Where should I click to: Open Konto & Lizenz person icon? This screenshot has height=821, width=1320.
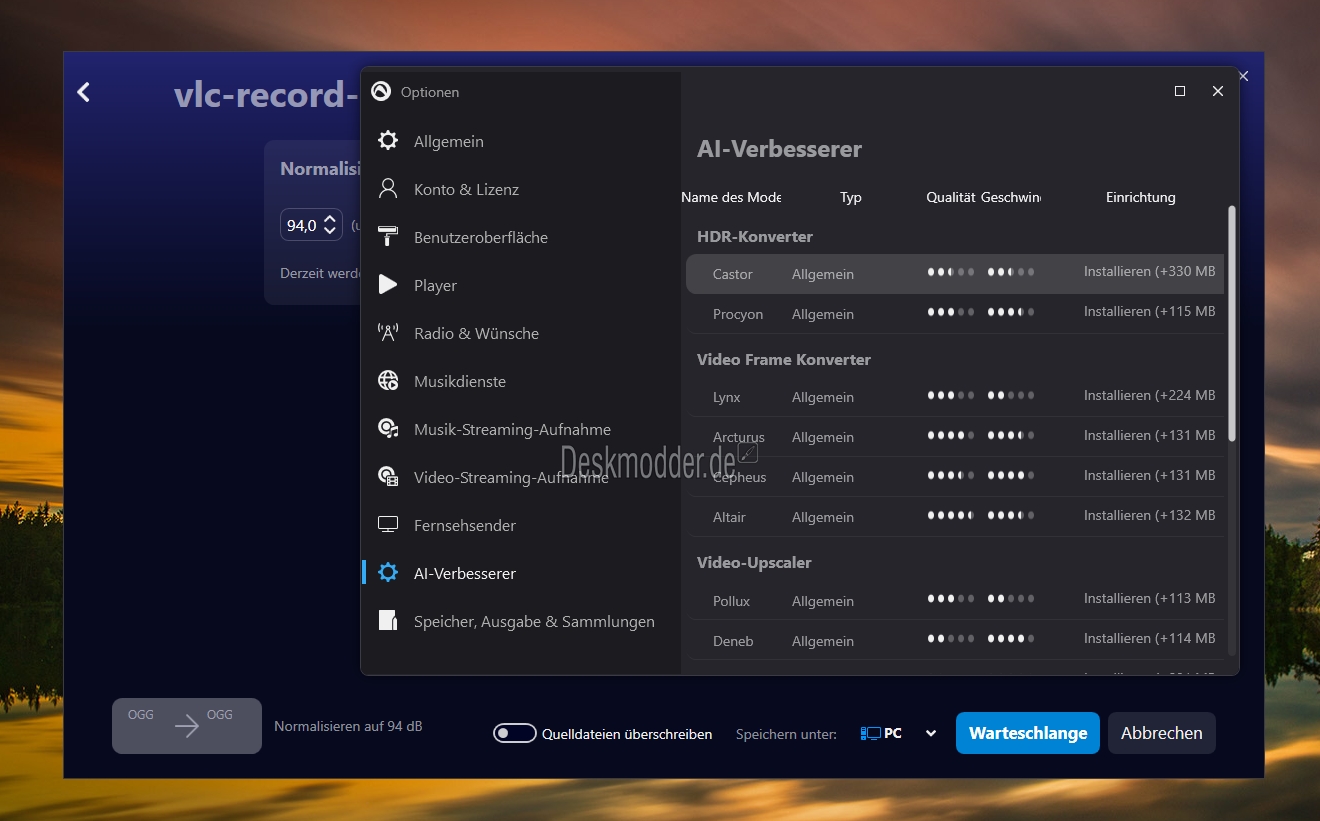[388, 189]
